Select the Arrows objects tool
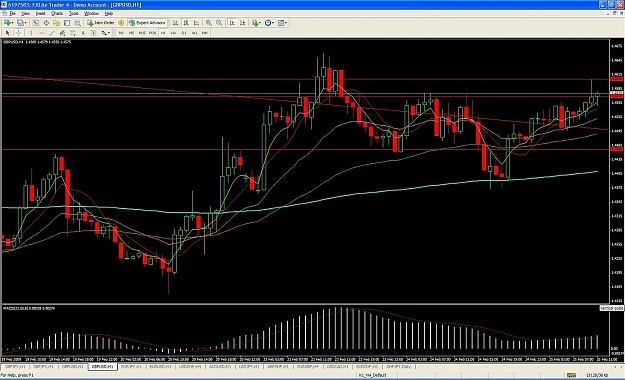 [104, 33]
